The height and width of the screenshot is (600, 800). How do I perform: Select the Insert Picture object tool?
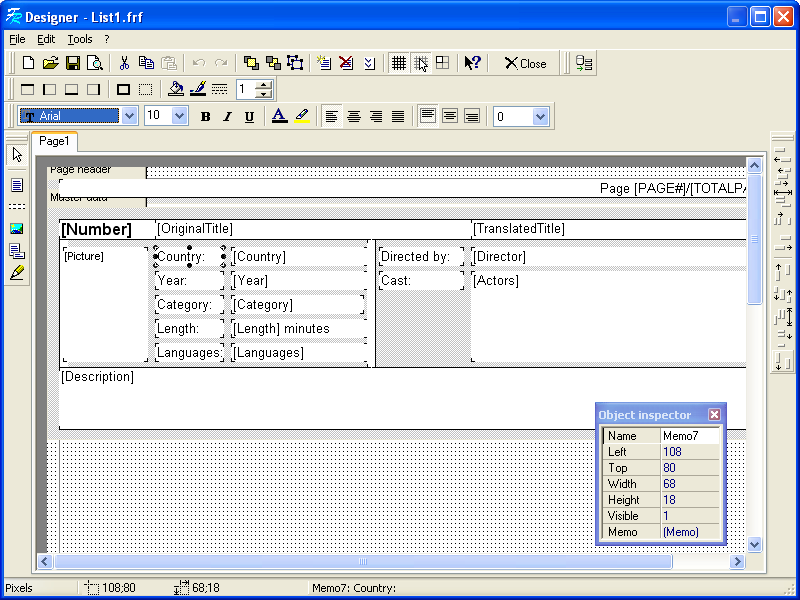17,229
